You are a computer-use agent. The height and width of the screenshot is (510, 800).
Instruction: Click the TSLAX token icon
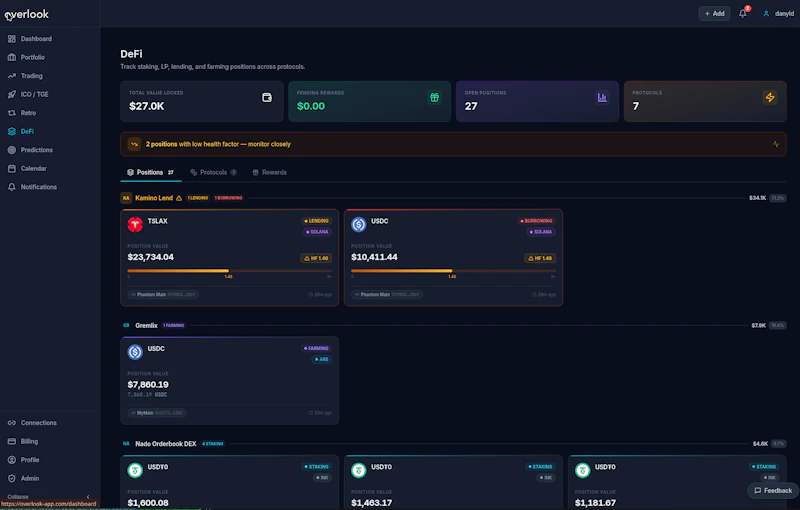click(x=135, y=224)
